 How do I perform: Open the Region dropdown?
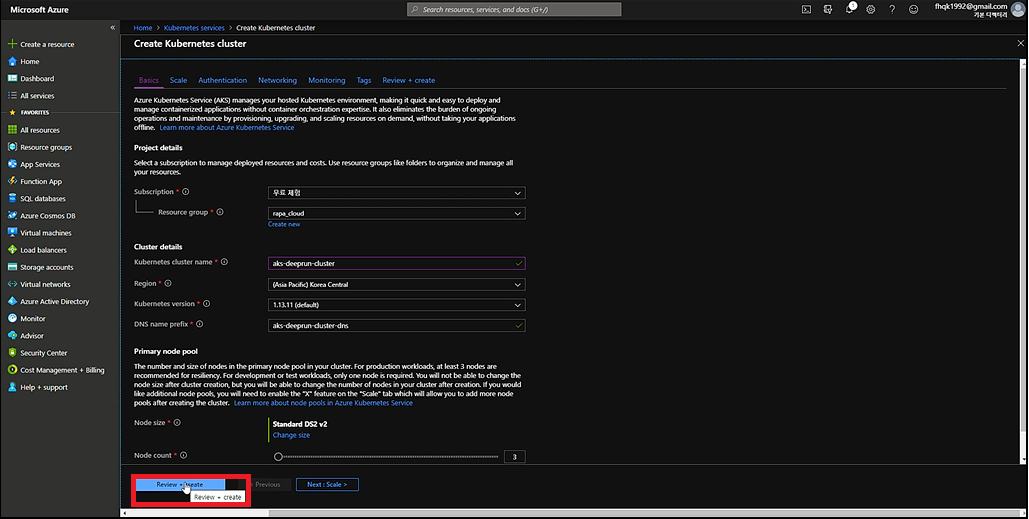click(396, 285)
